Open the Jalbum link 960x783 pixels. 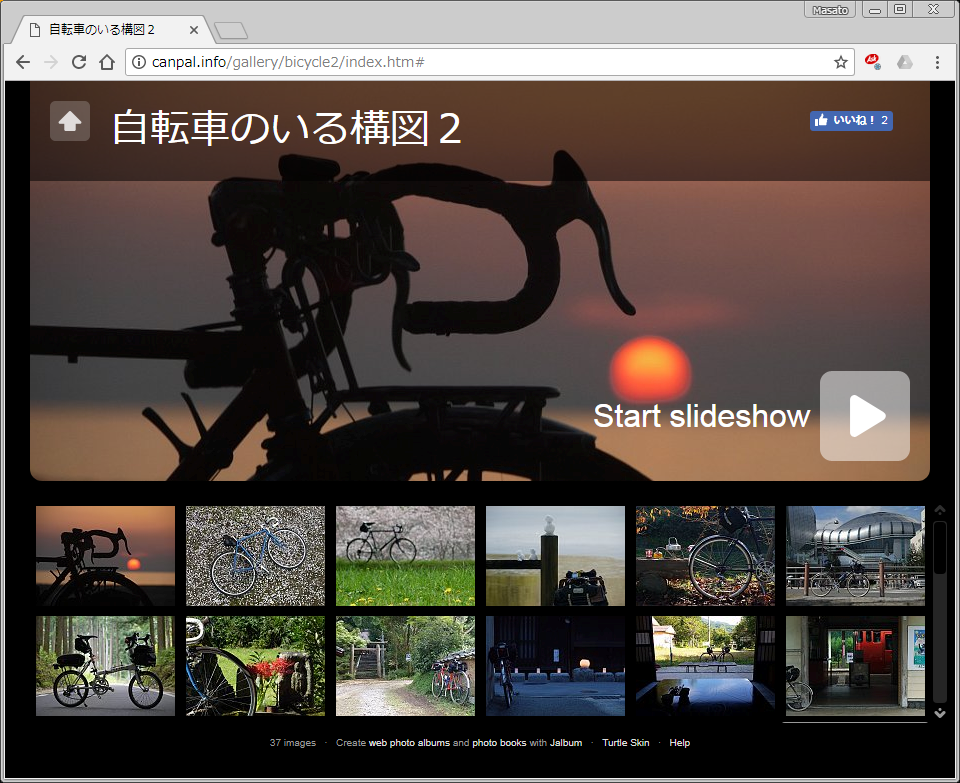[x=566, y=743]
